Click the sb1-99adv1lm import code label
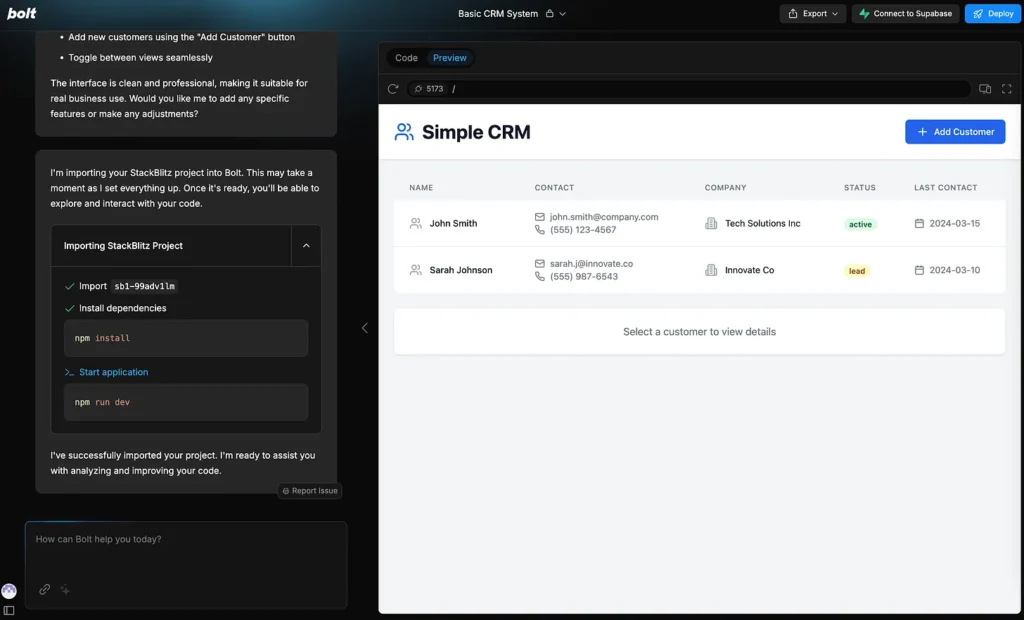Image resolution: width=1024 pixels, height=620 pixels. pyautogui.click(x=144, y=286)
